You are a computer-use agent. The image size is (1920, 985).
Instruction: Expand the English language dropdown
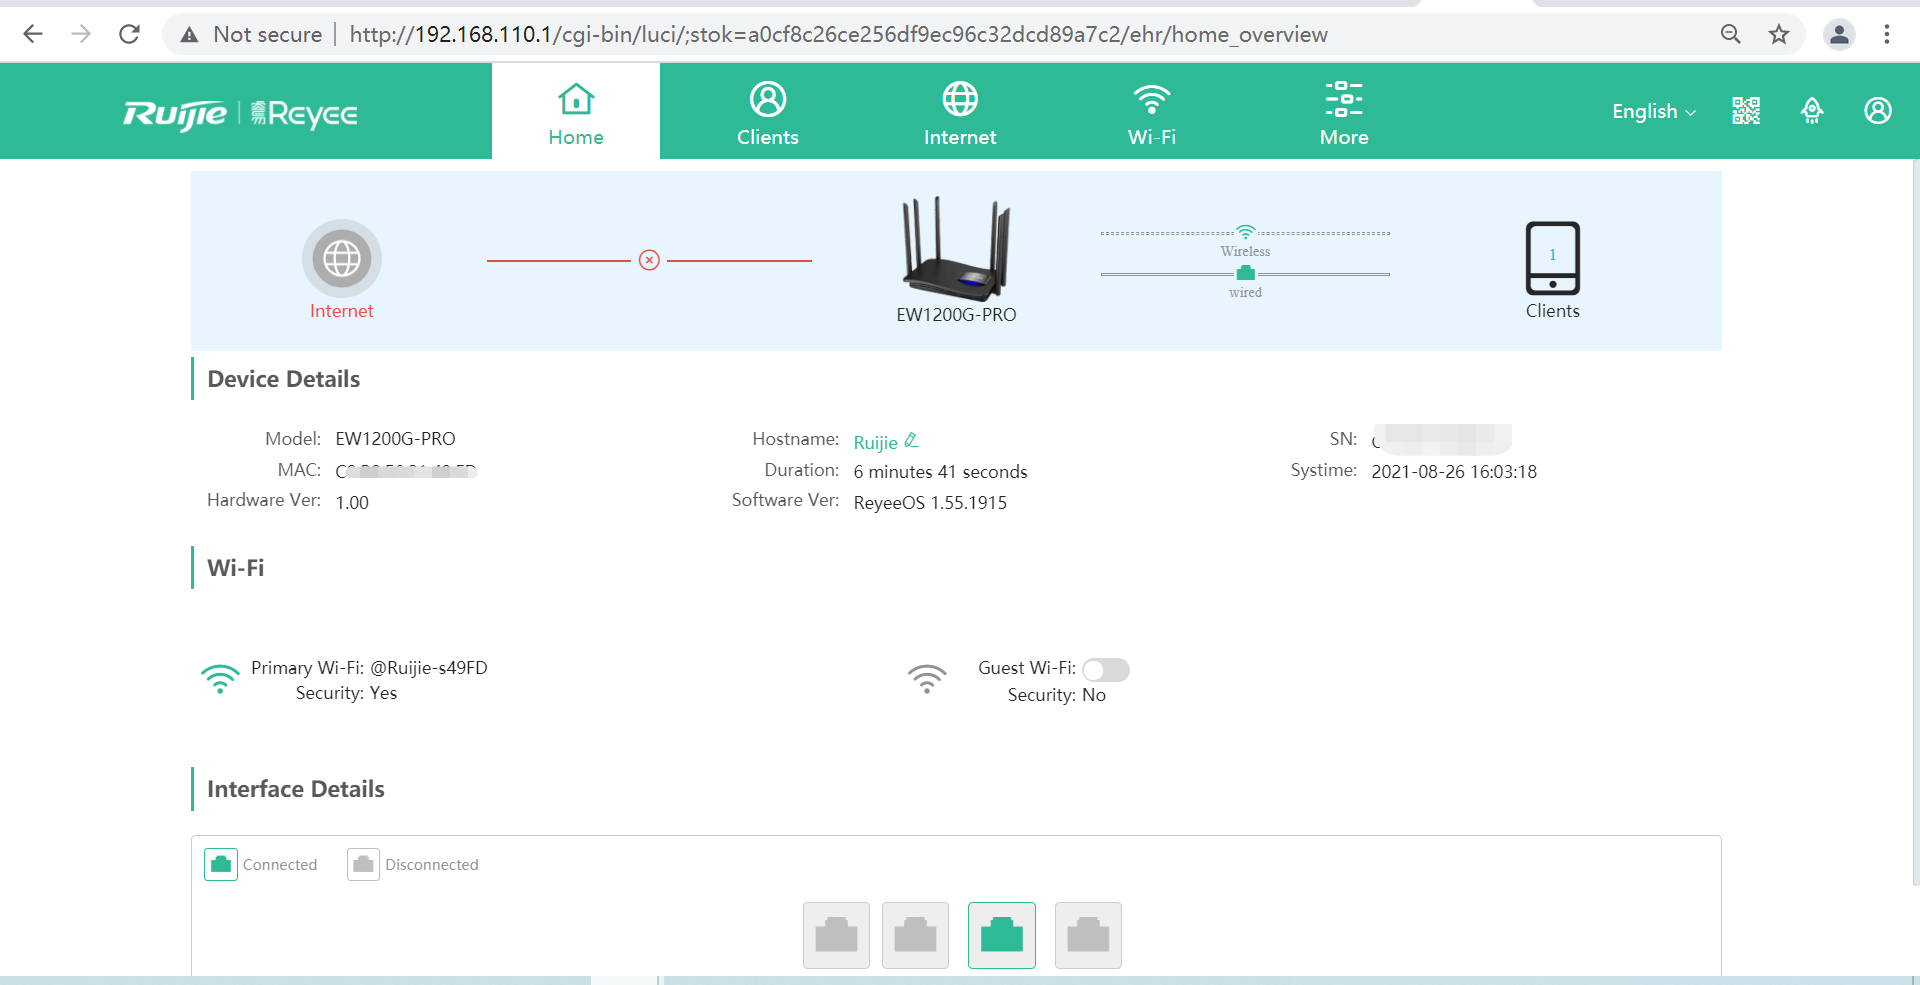pos(1654,111)
